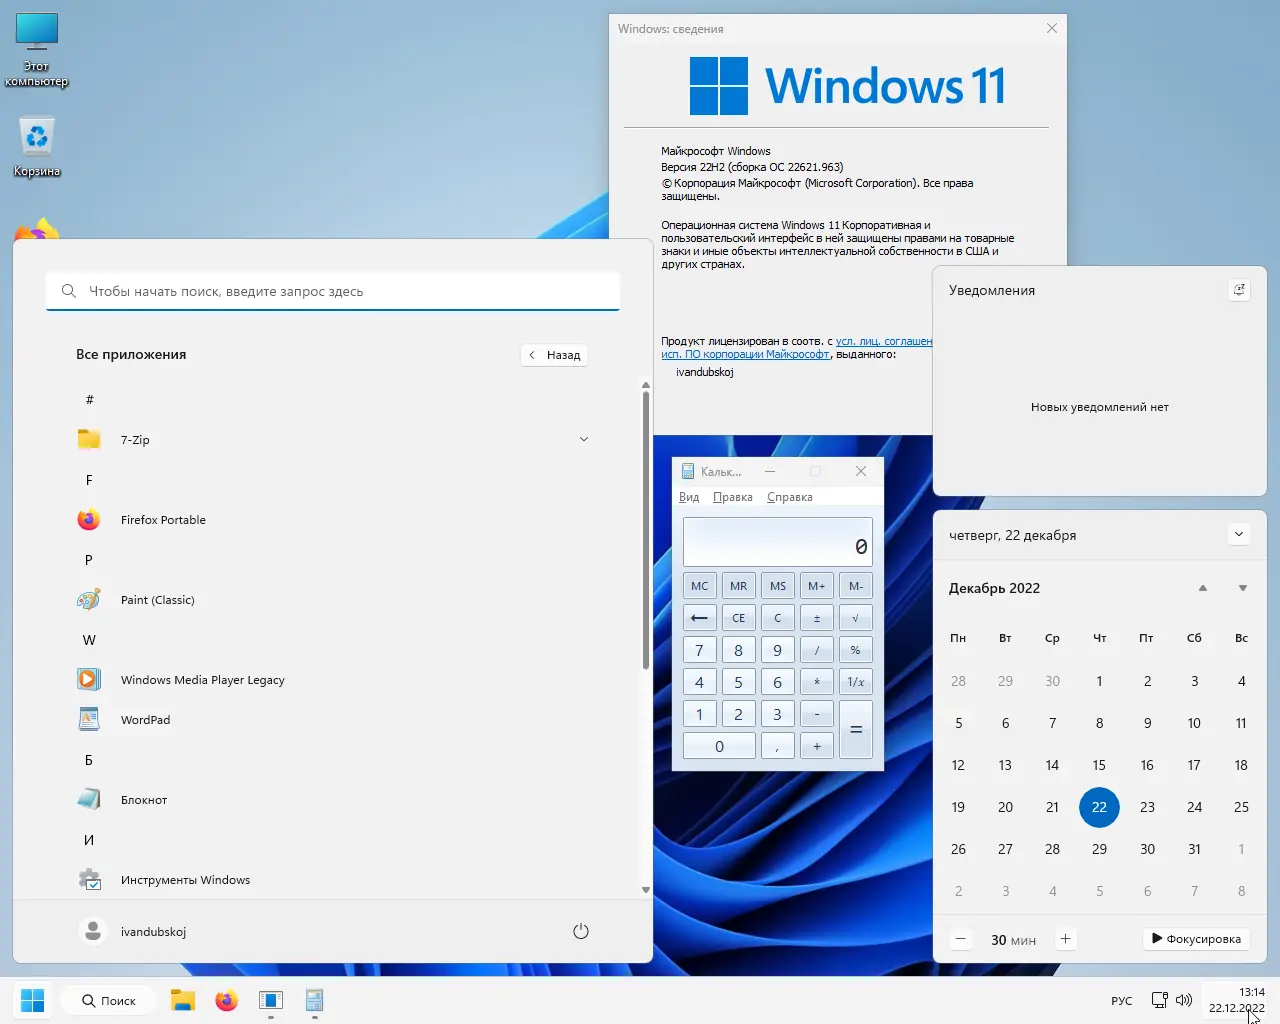Image resolution: width=1280 pixels, height=1024 pixels.
Task: Click the volume icon in the system tray
Action: [1184, 1000]
